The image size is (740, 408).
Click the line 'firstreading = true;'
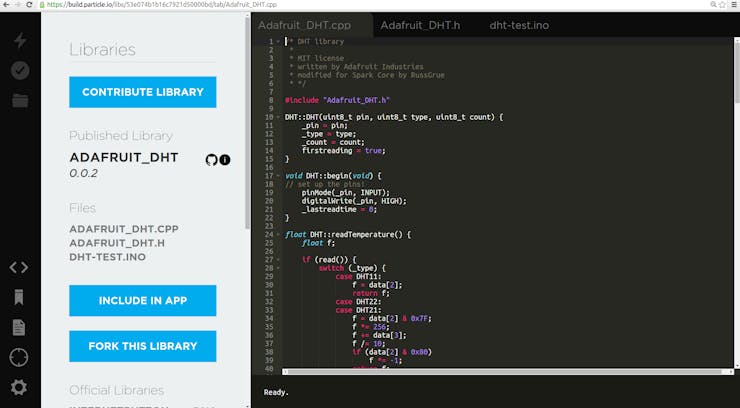[x=344, y=150]
